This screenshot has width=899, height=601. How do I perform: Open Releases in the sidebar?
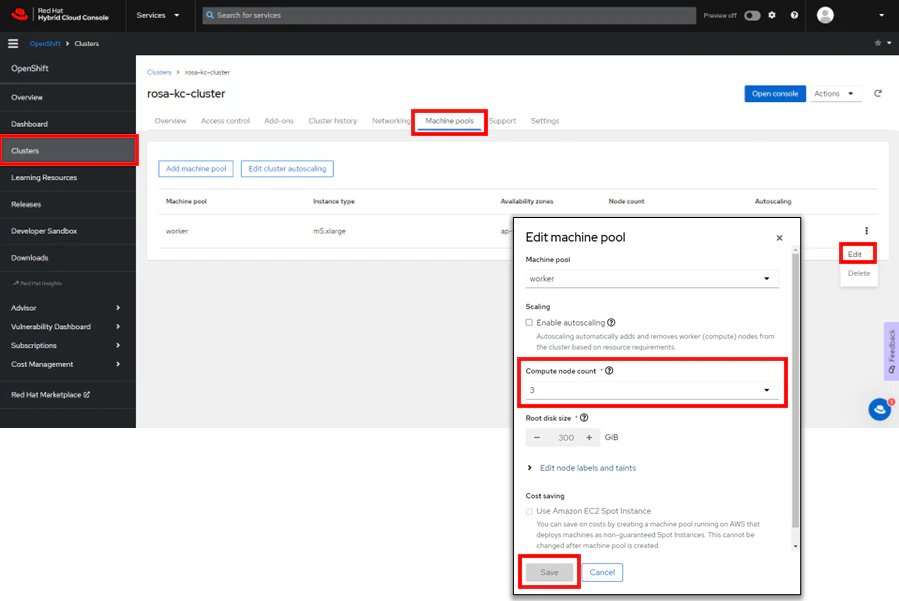(x=68, y=204)
